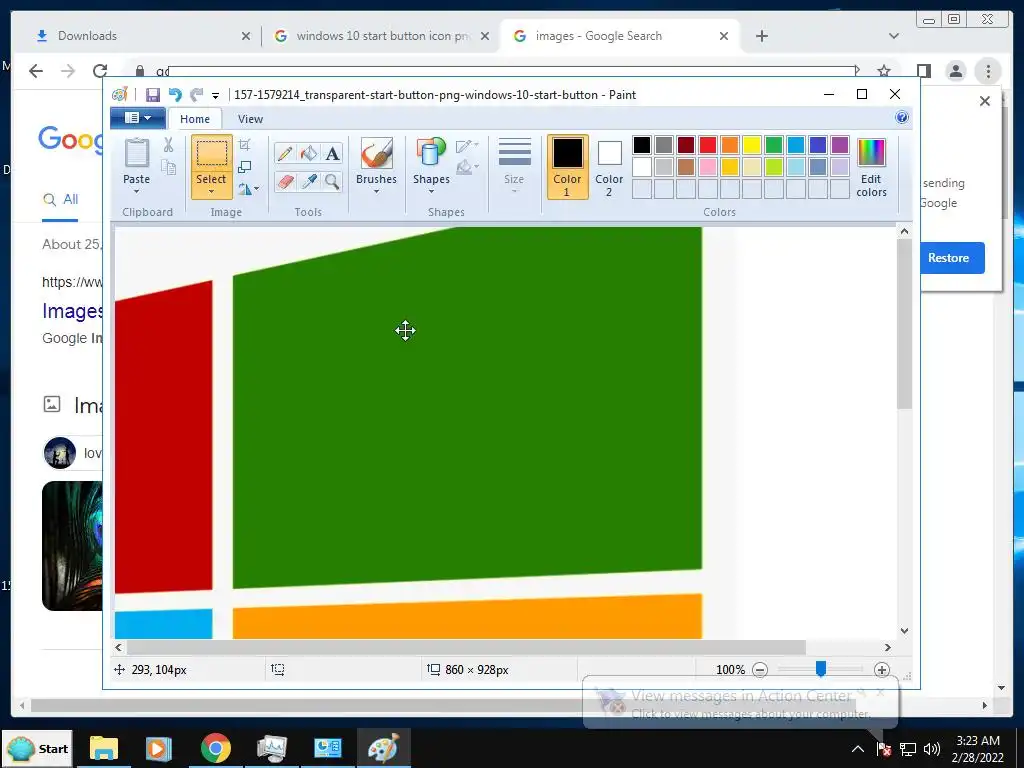Open Paint Help icon
Image resolution: width=1024 pixels, height=768 pixels.
(x=902, y=118)
